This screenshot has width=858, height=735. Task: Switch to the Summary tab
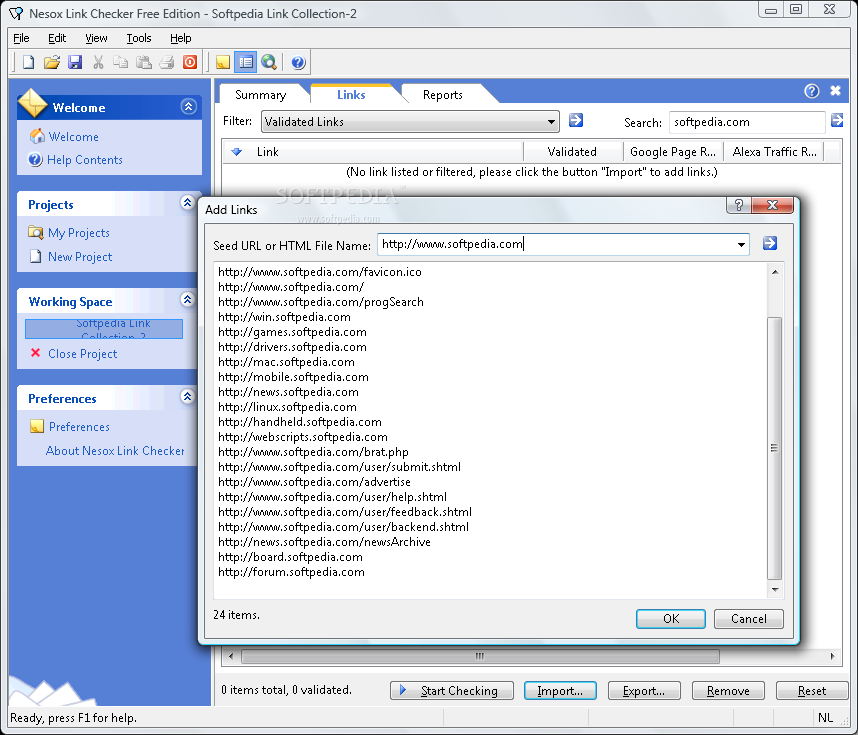pos(260,95)
